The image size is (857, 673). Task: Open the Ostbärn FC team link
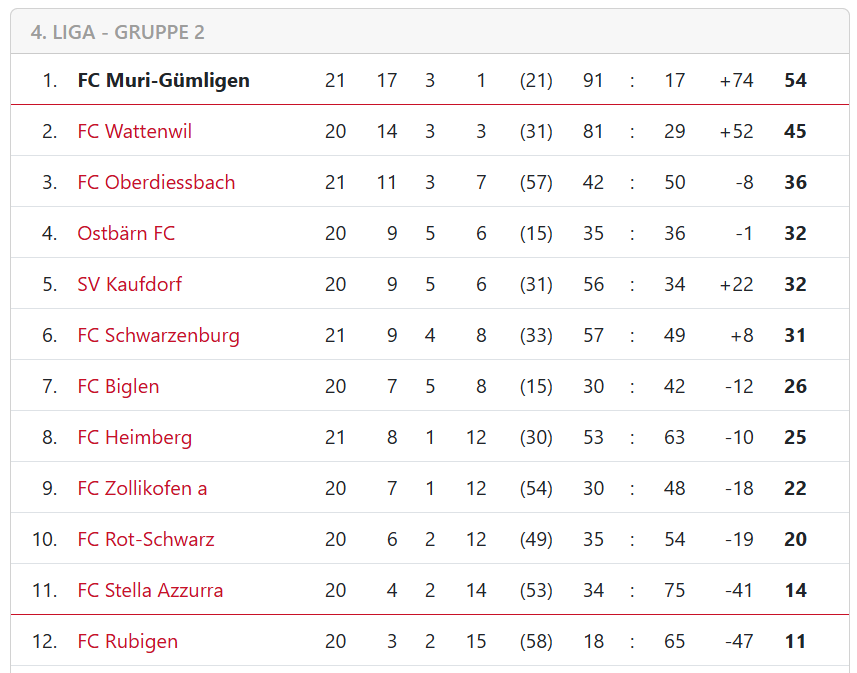coord(126,233)
